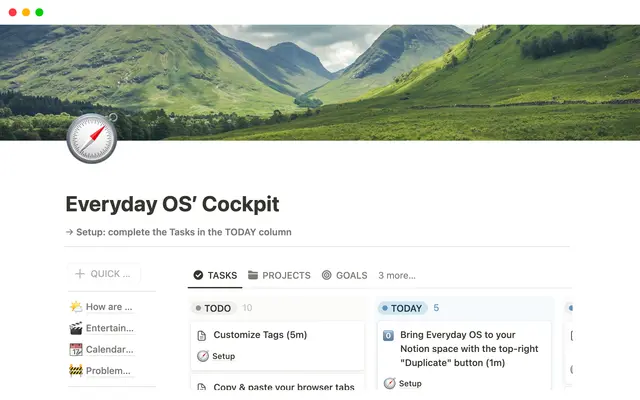Click the compass Setup icon under Customize Tags
The width and height of the screenshot is (640, 400).
pyautogui.click(x=203, y=356)
